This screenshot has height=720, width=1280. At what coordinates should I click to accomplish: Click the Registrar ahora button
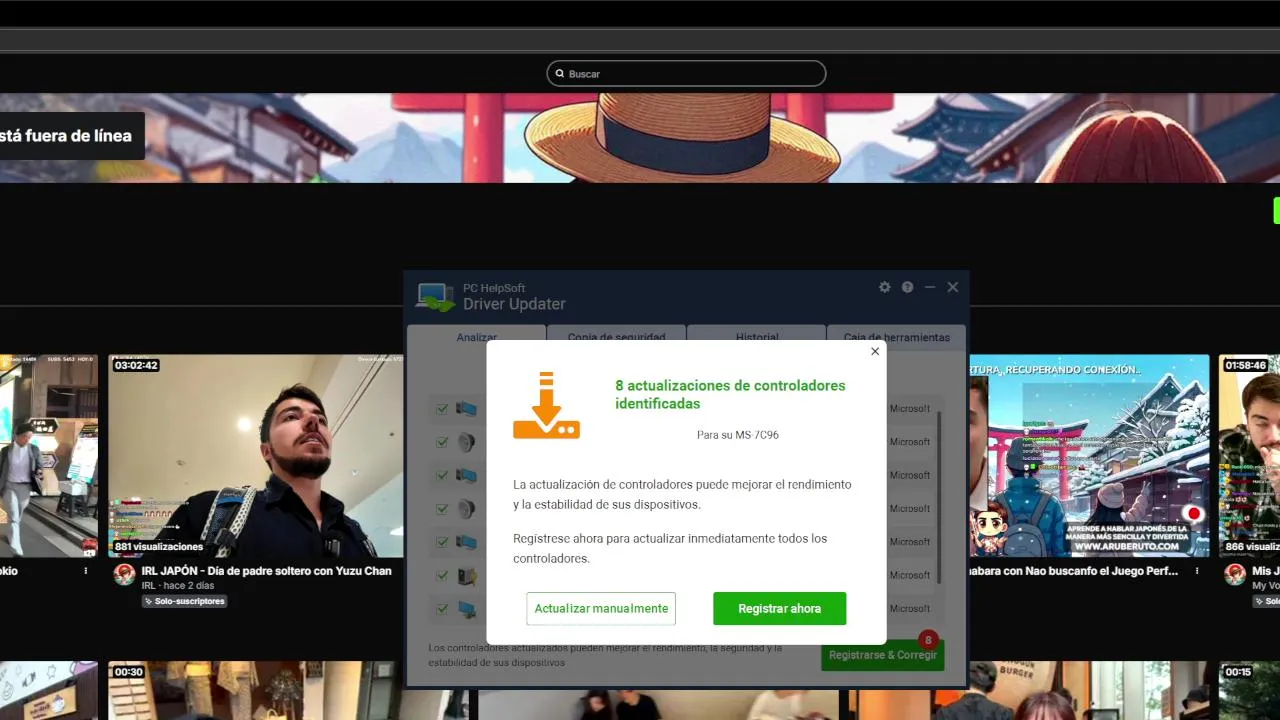[x=779, y=608]
